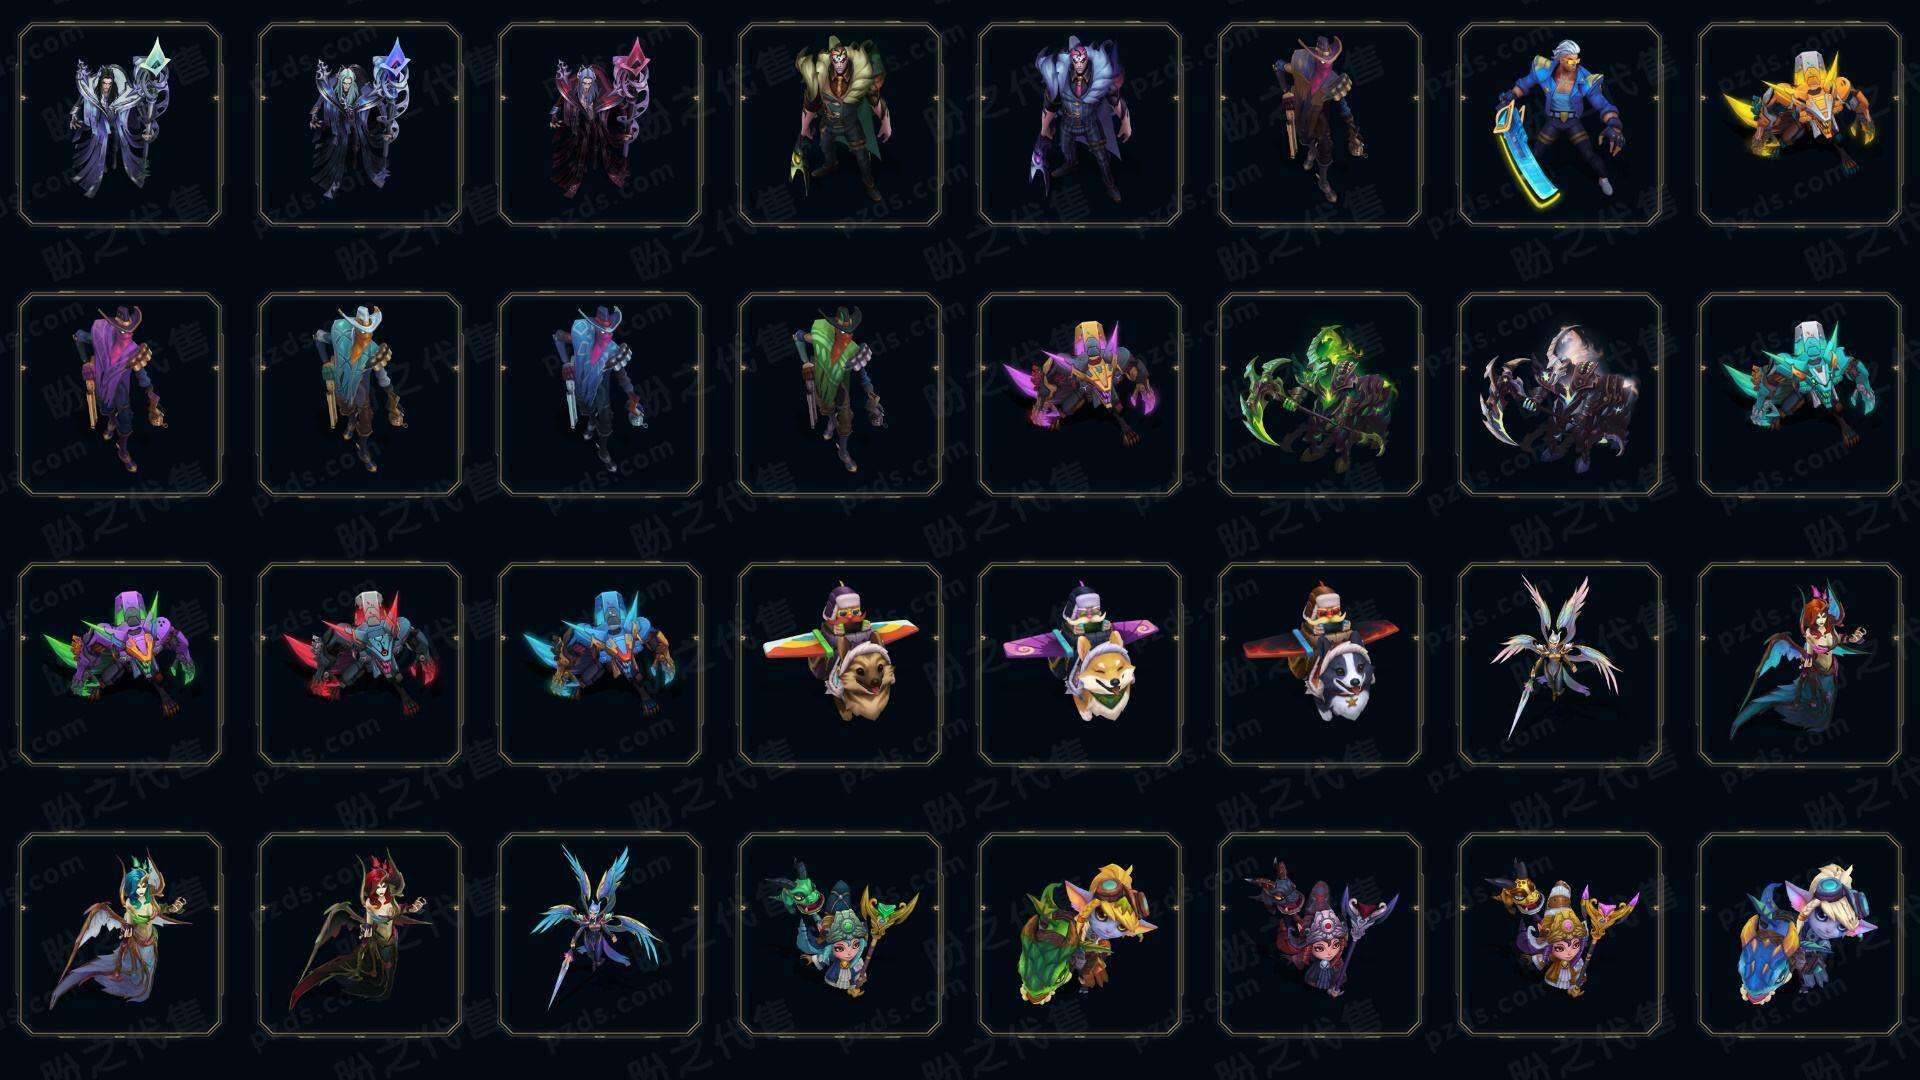Click the golden yordle mage with dragon
1920x1080 pixels.
[1560, 934]
